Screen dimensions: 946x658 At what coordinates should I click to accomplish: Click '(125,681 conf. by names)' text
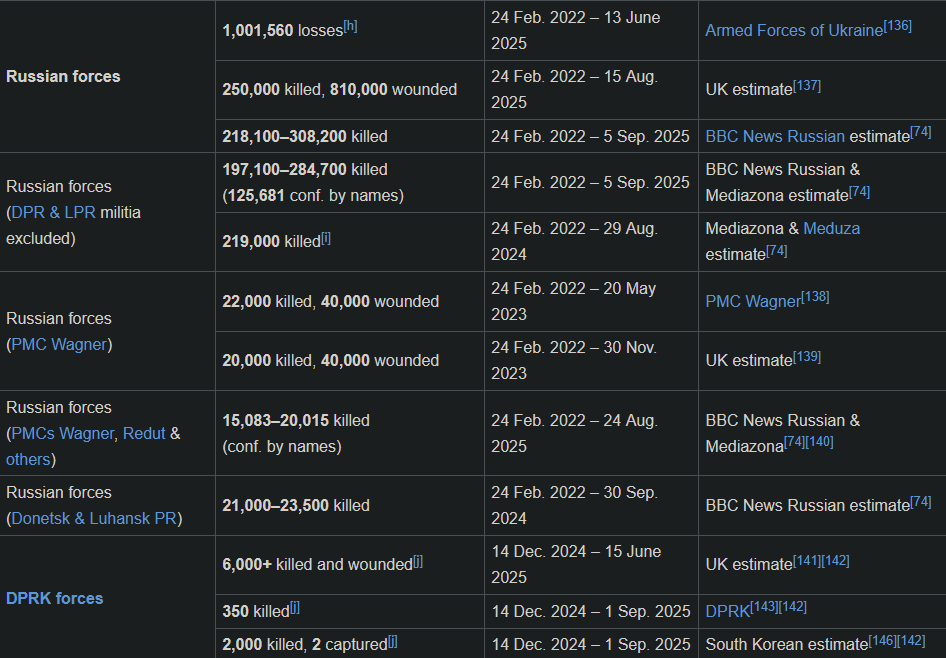313,196
